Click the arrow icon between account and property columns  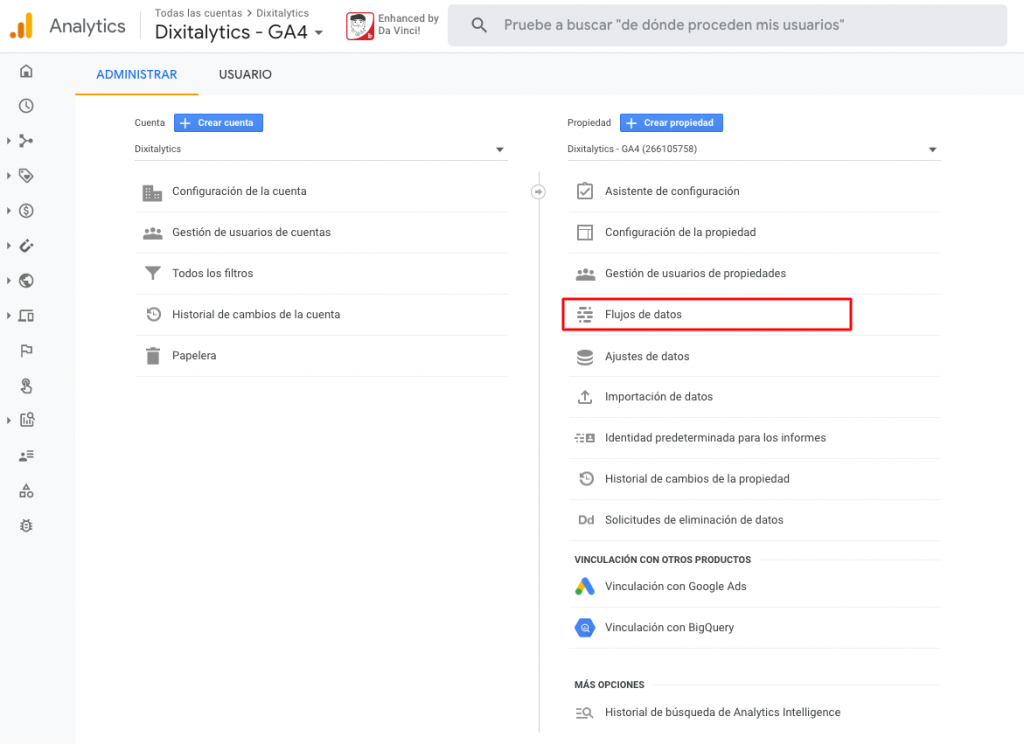(x=538, y=191)
